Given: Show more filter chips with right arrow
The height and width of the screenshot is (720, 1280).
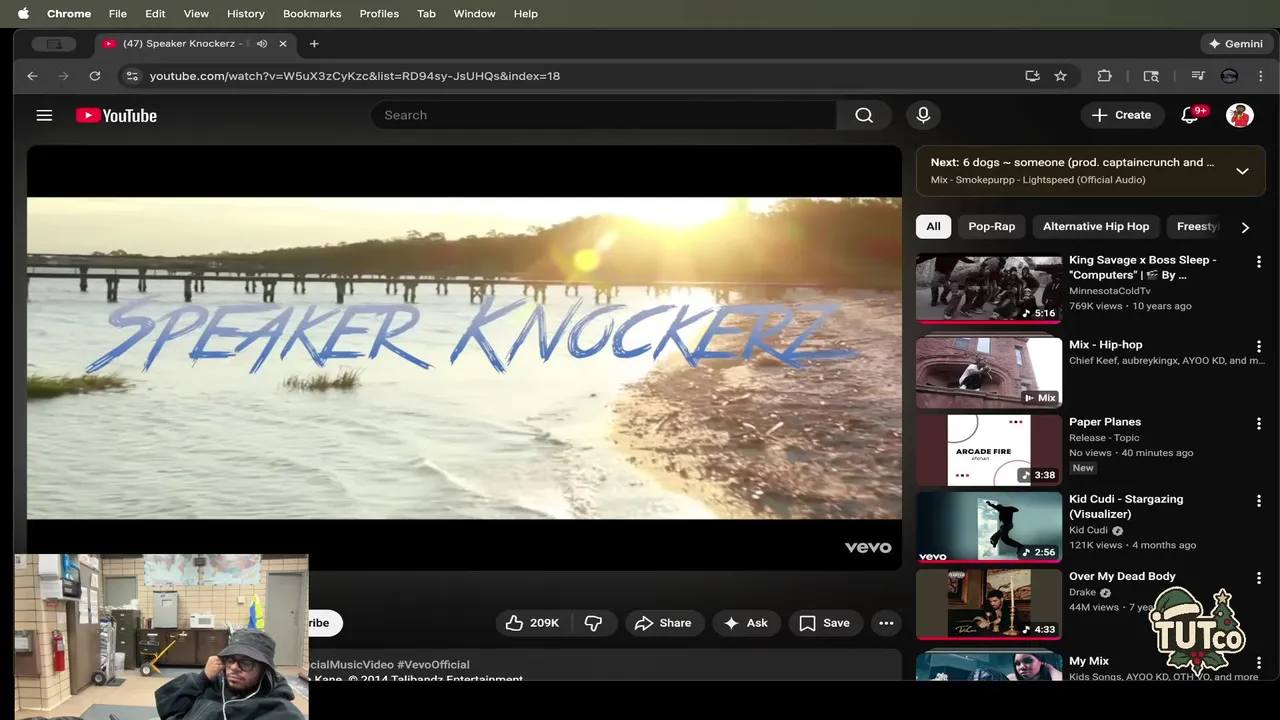Looking at the screenshot, I should 1245,227.
